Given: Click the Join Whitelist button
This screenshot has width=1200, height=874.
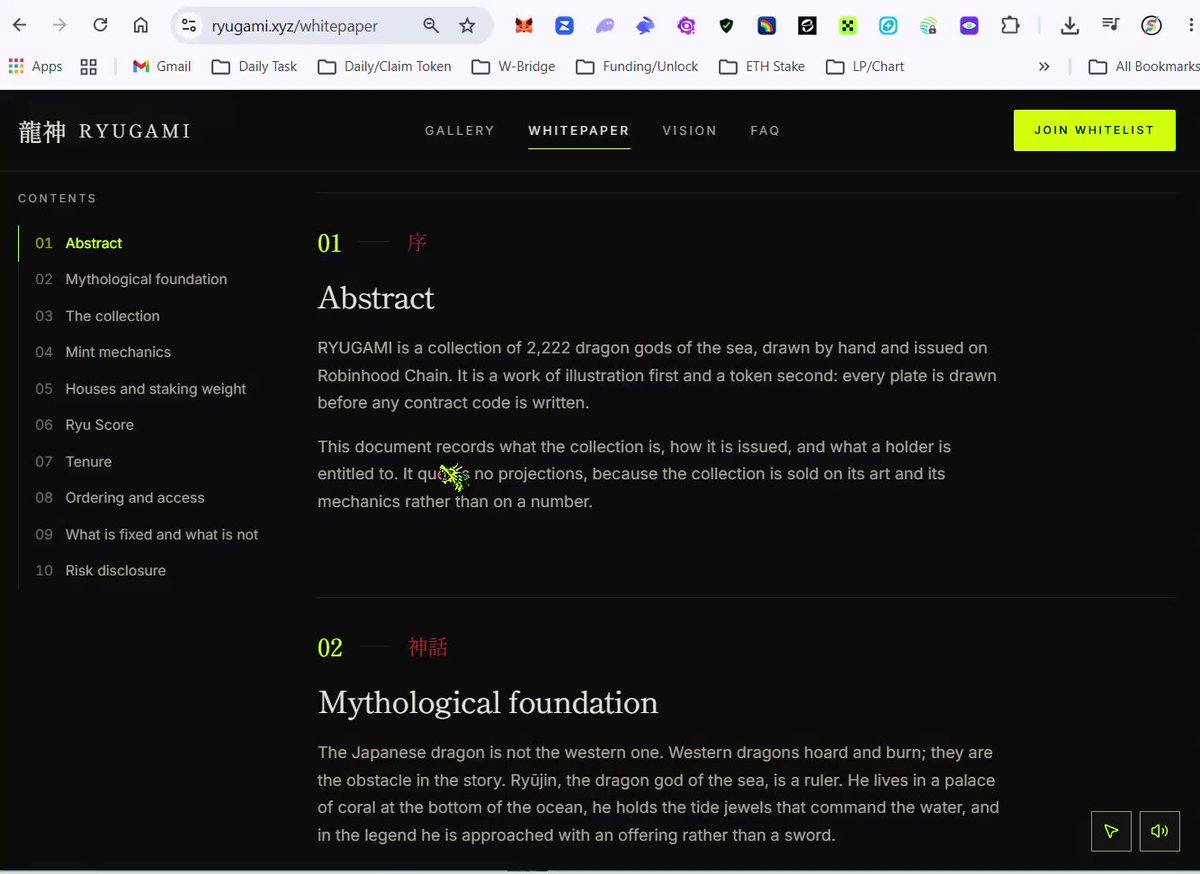Looking at the screenshot, I should tap(1094, 130).
